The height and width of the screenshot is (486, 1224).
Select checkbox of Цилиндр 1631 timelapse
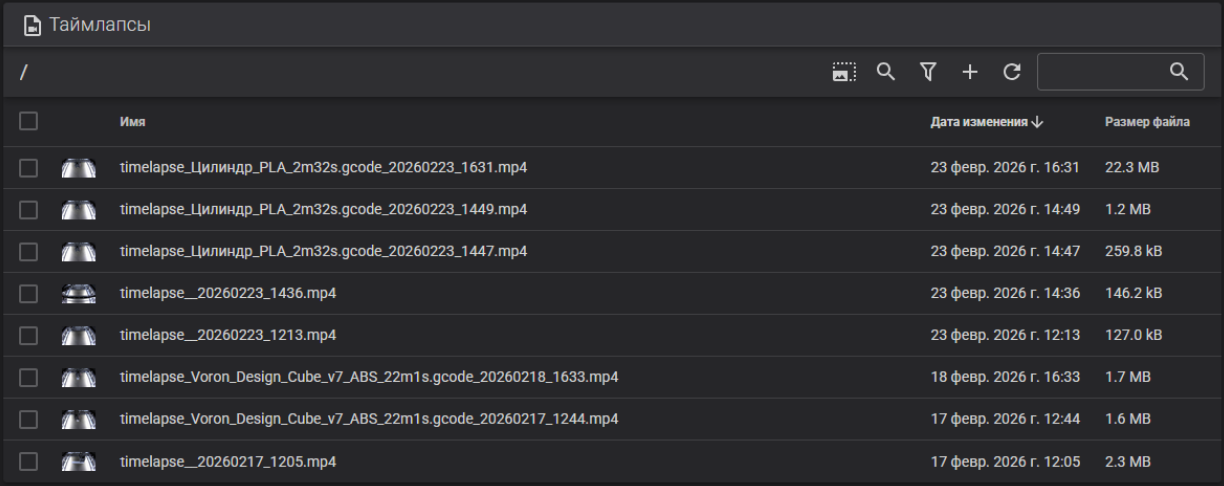click(28, 167)
